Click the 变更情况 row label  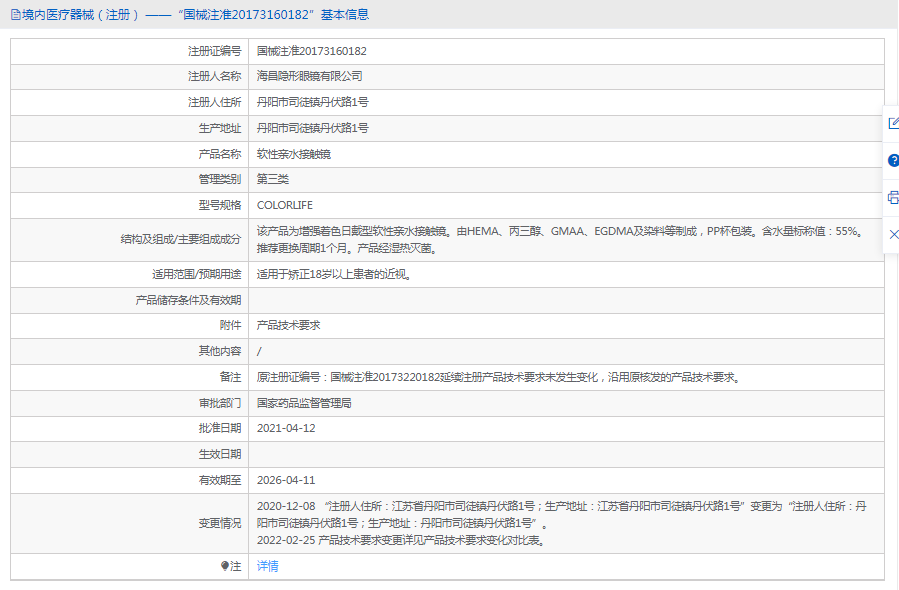[x=219, y=523]
